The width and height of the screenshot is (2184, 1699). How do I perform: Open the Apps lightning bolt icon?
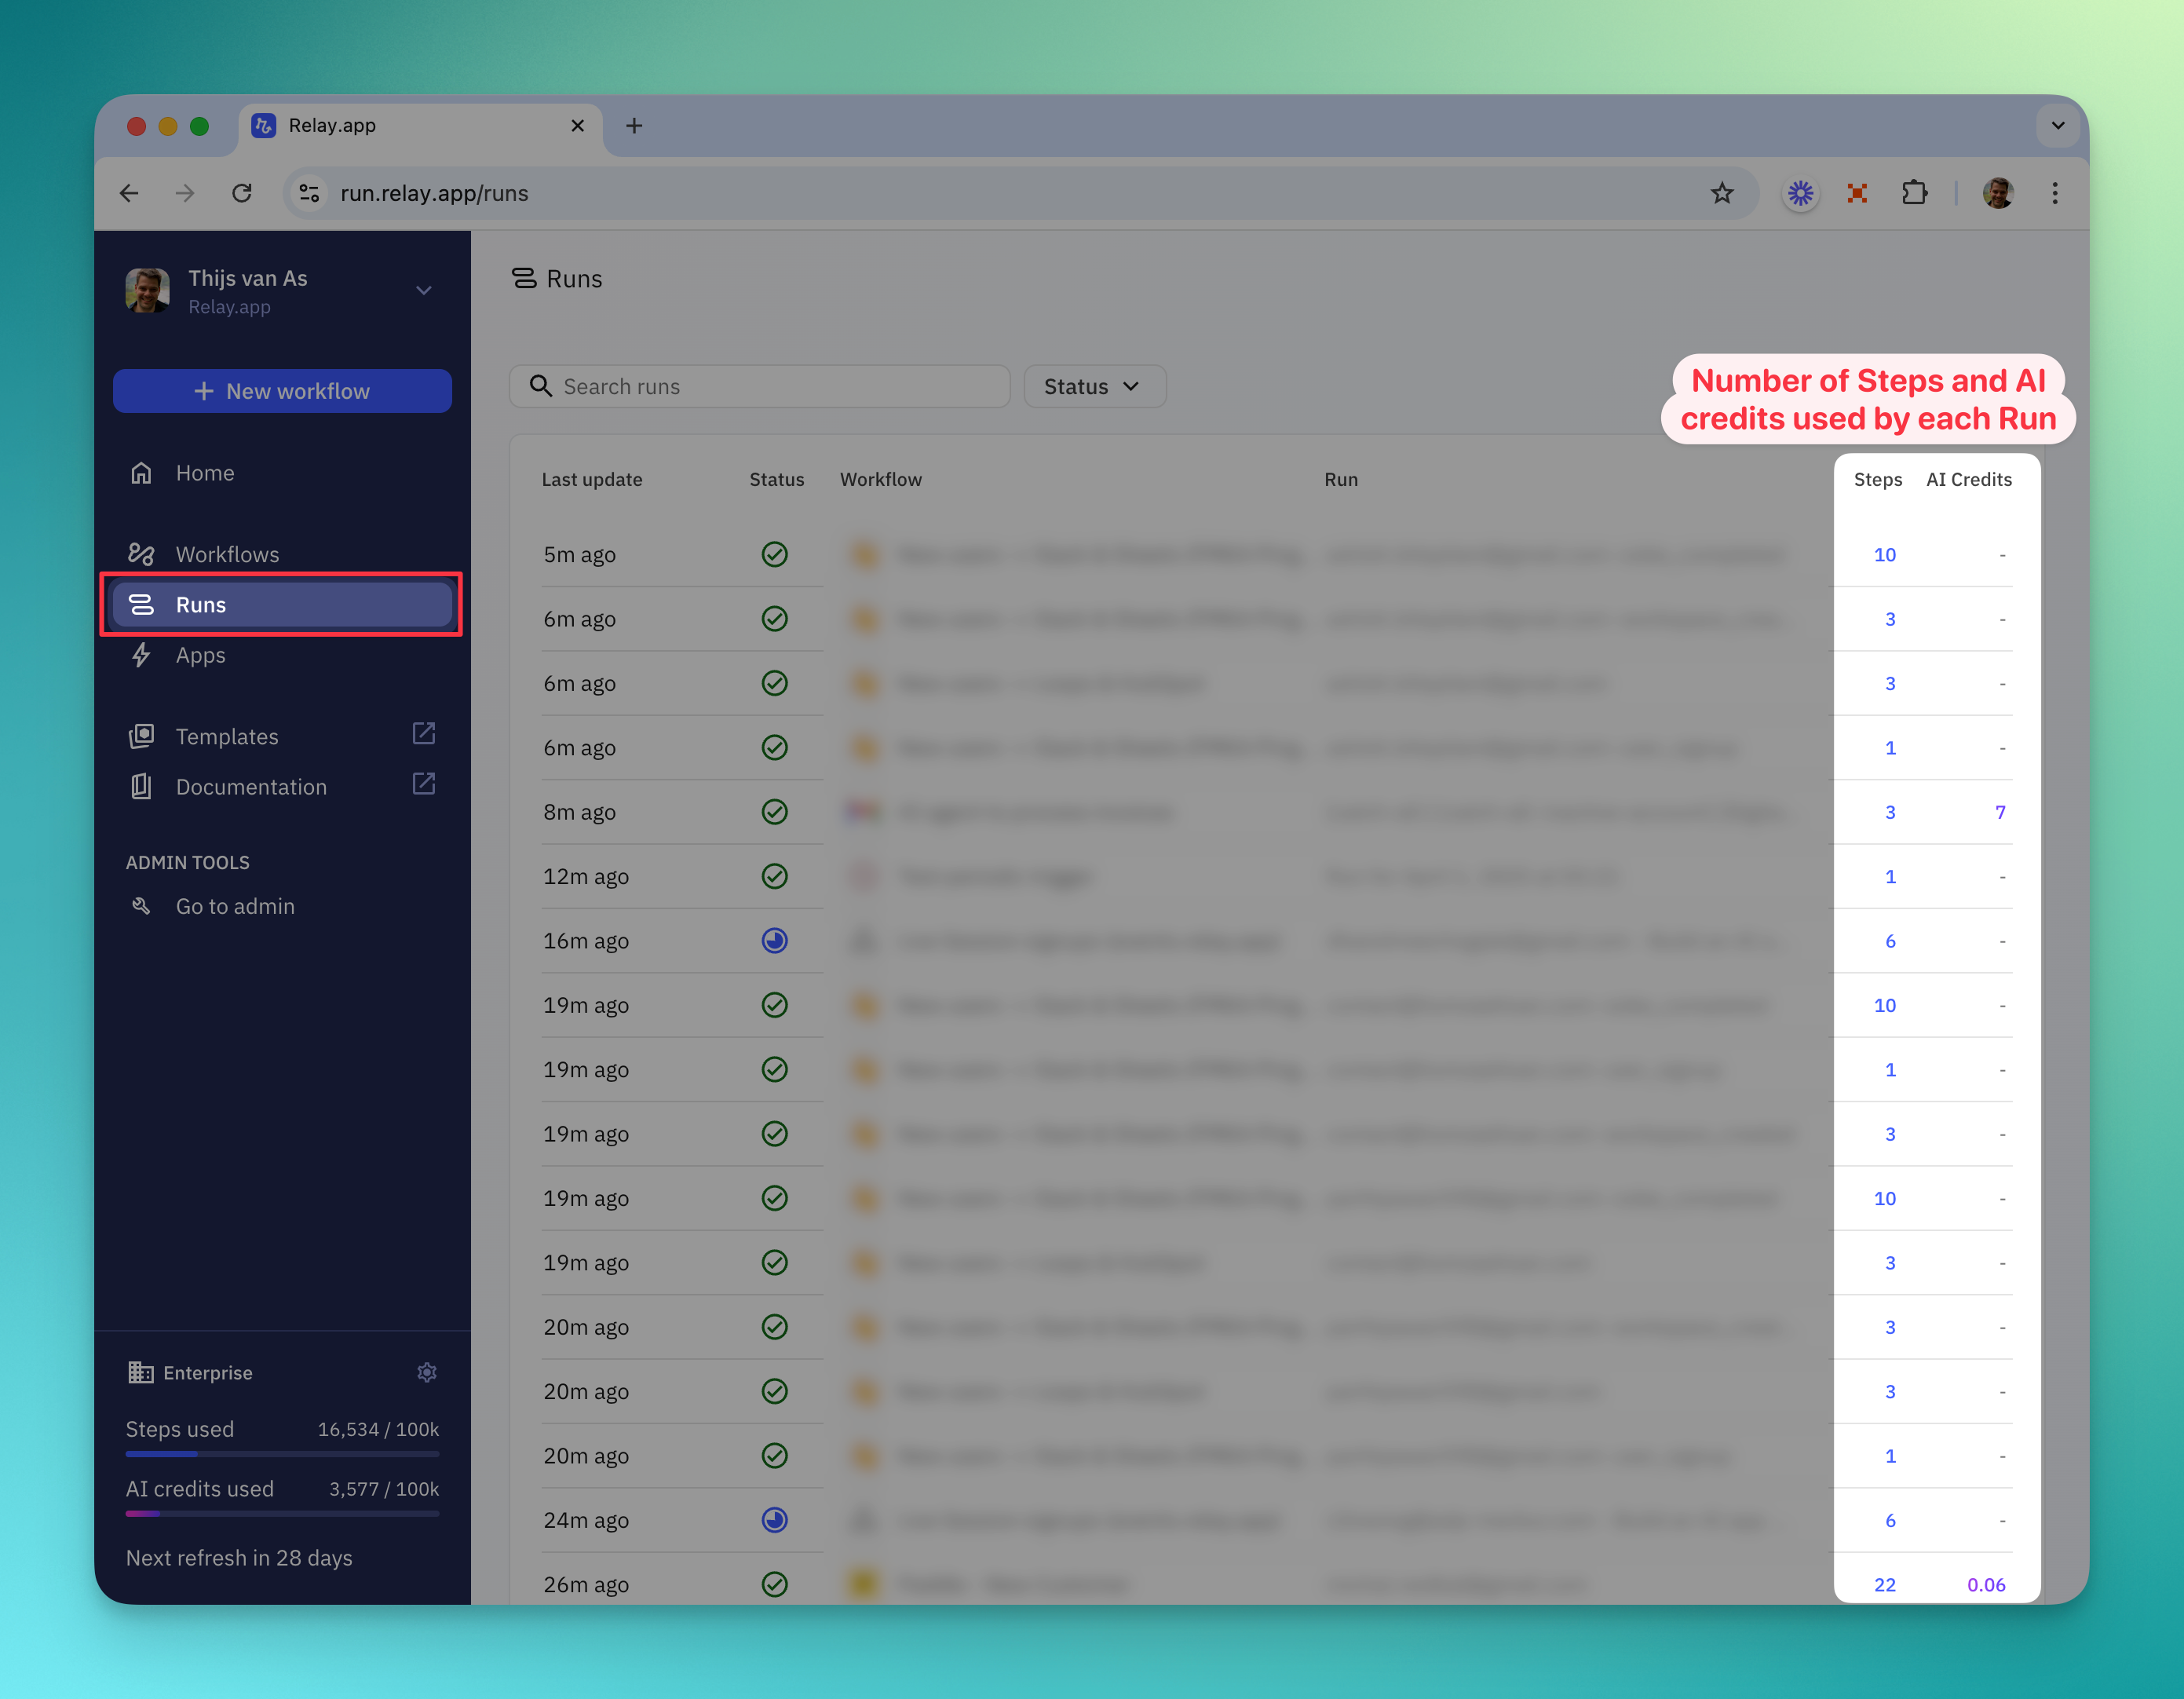tap(141, 655)
